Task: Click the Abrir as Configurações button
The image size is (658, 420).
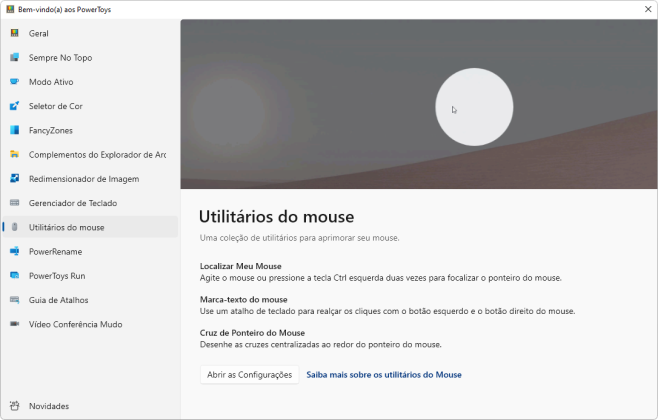Action: click(249, 375)
